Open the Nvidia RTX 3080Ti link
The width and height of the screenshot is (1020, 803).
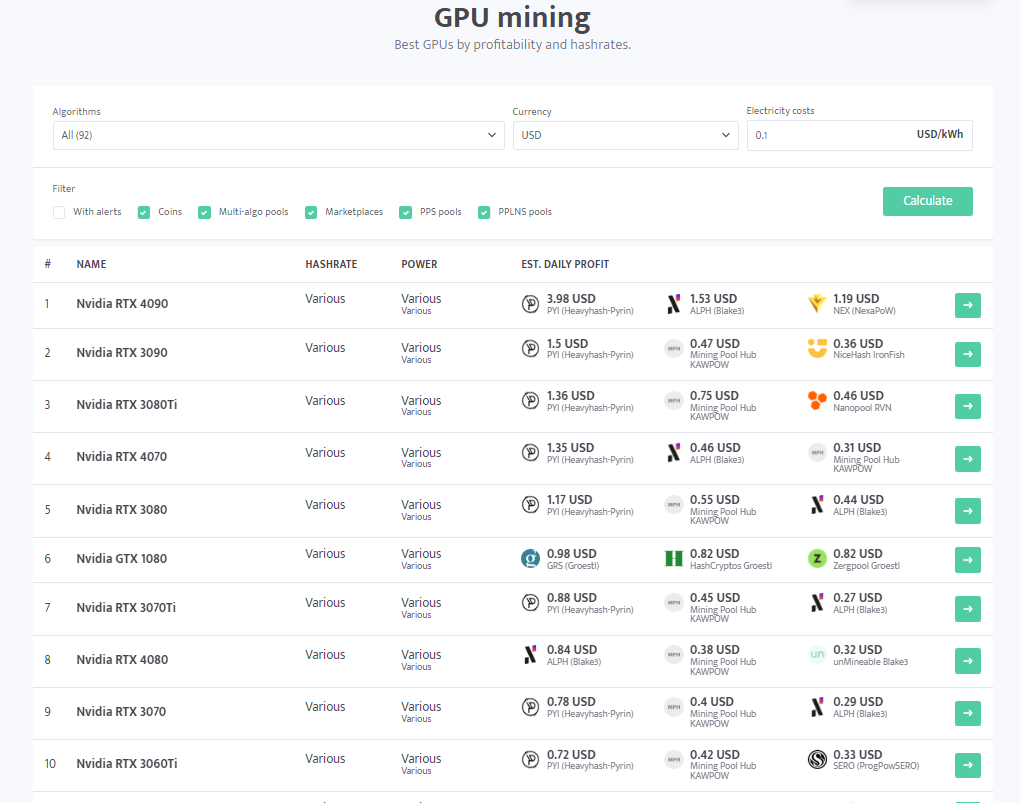click(x=126, y=405)
